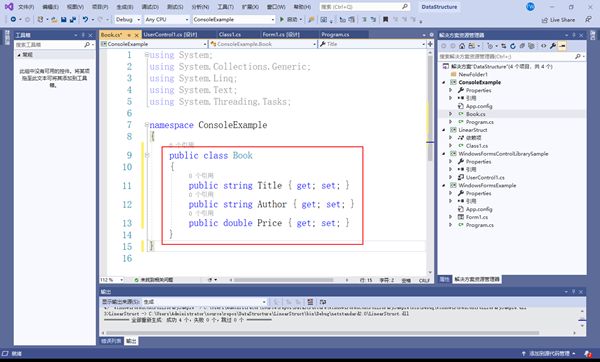Toggle auto-hide pin on Output panel

(574, 292)
